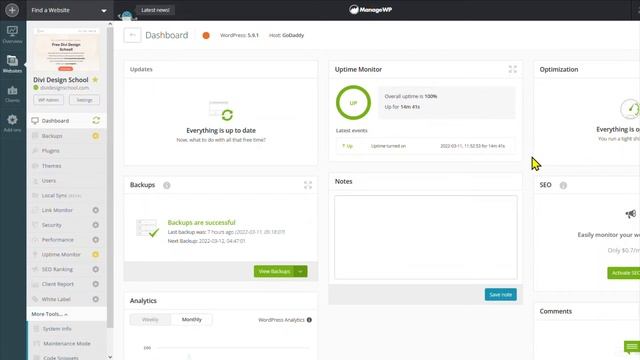640x360 pixels.
Task: Click the ManageWP logo
Action: pyautogui.click(x=371, y=10)
